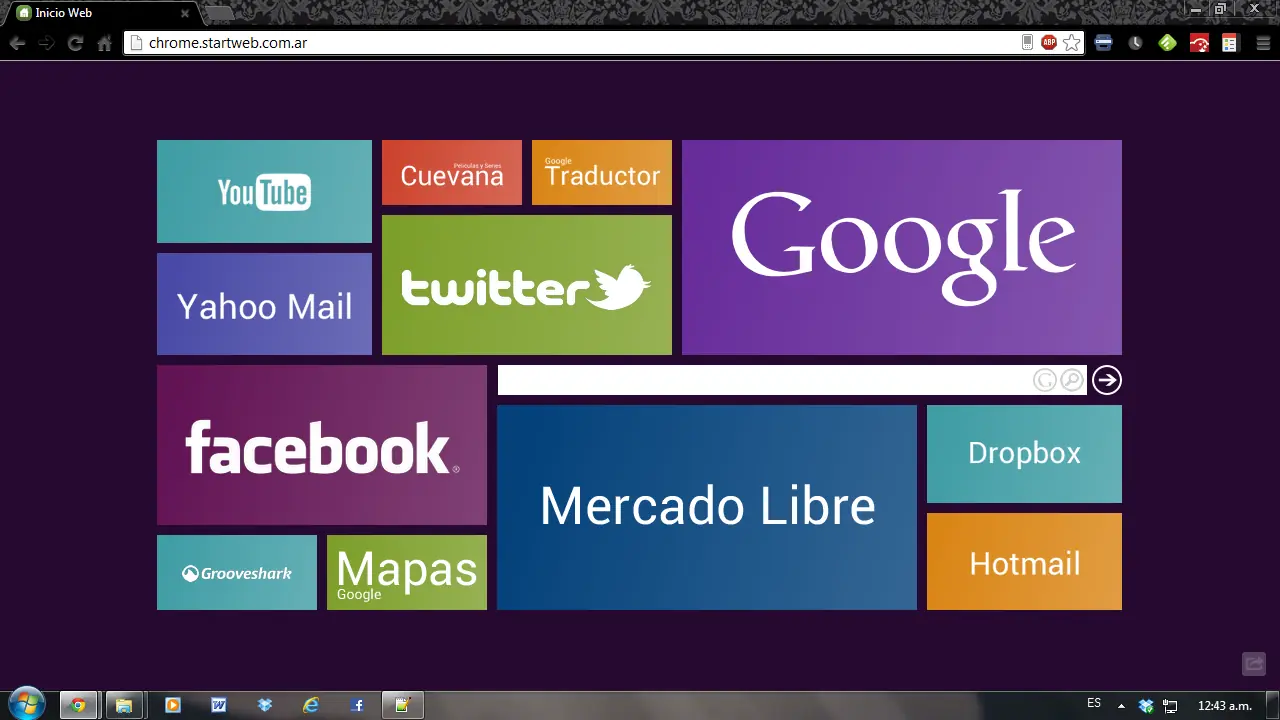This screenshot has width=1280, height=720.
Task: Open the Dropbox tile
Action: [x=1024, y=454]
